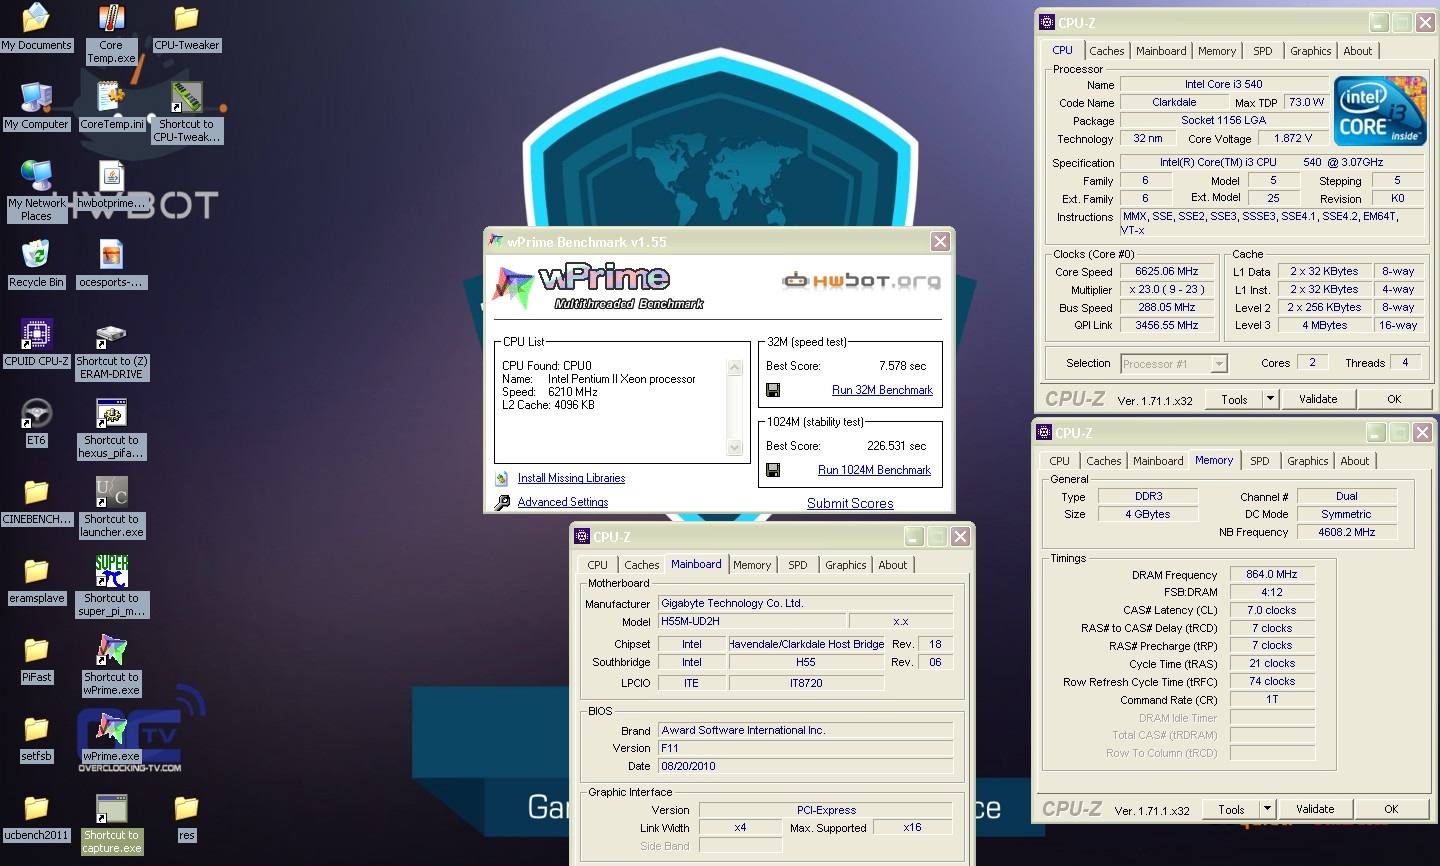Click Tools button in CPU-Z CPU window
Image resolution: width=1440 pixels, height=866 pixels.
pos(1234,399)
